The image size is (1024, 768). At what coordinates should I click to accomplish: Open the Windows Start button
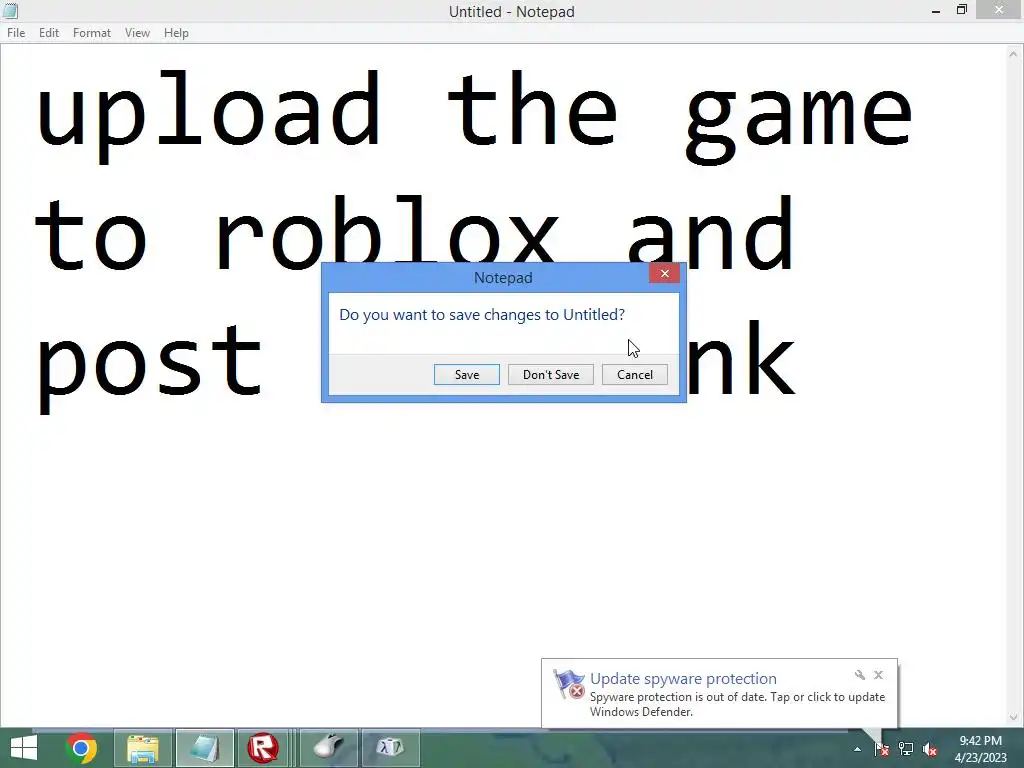(x=24, y=748)
